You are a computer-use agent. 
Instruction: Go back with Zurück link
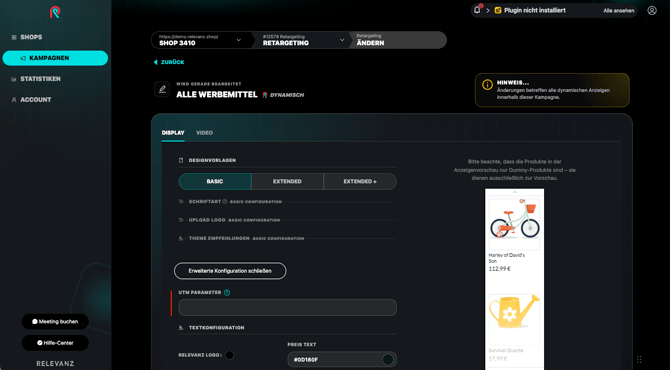click(169, 62)
